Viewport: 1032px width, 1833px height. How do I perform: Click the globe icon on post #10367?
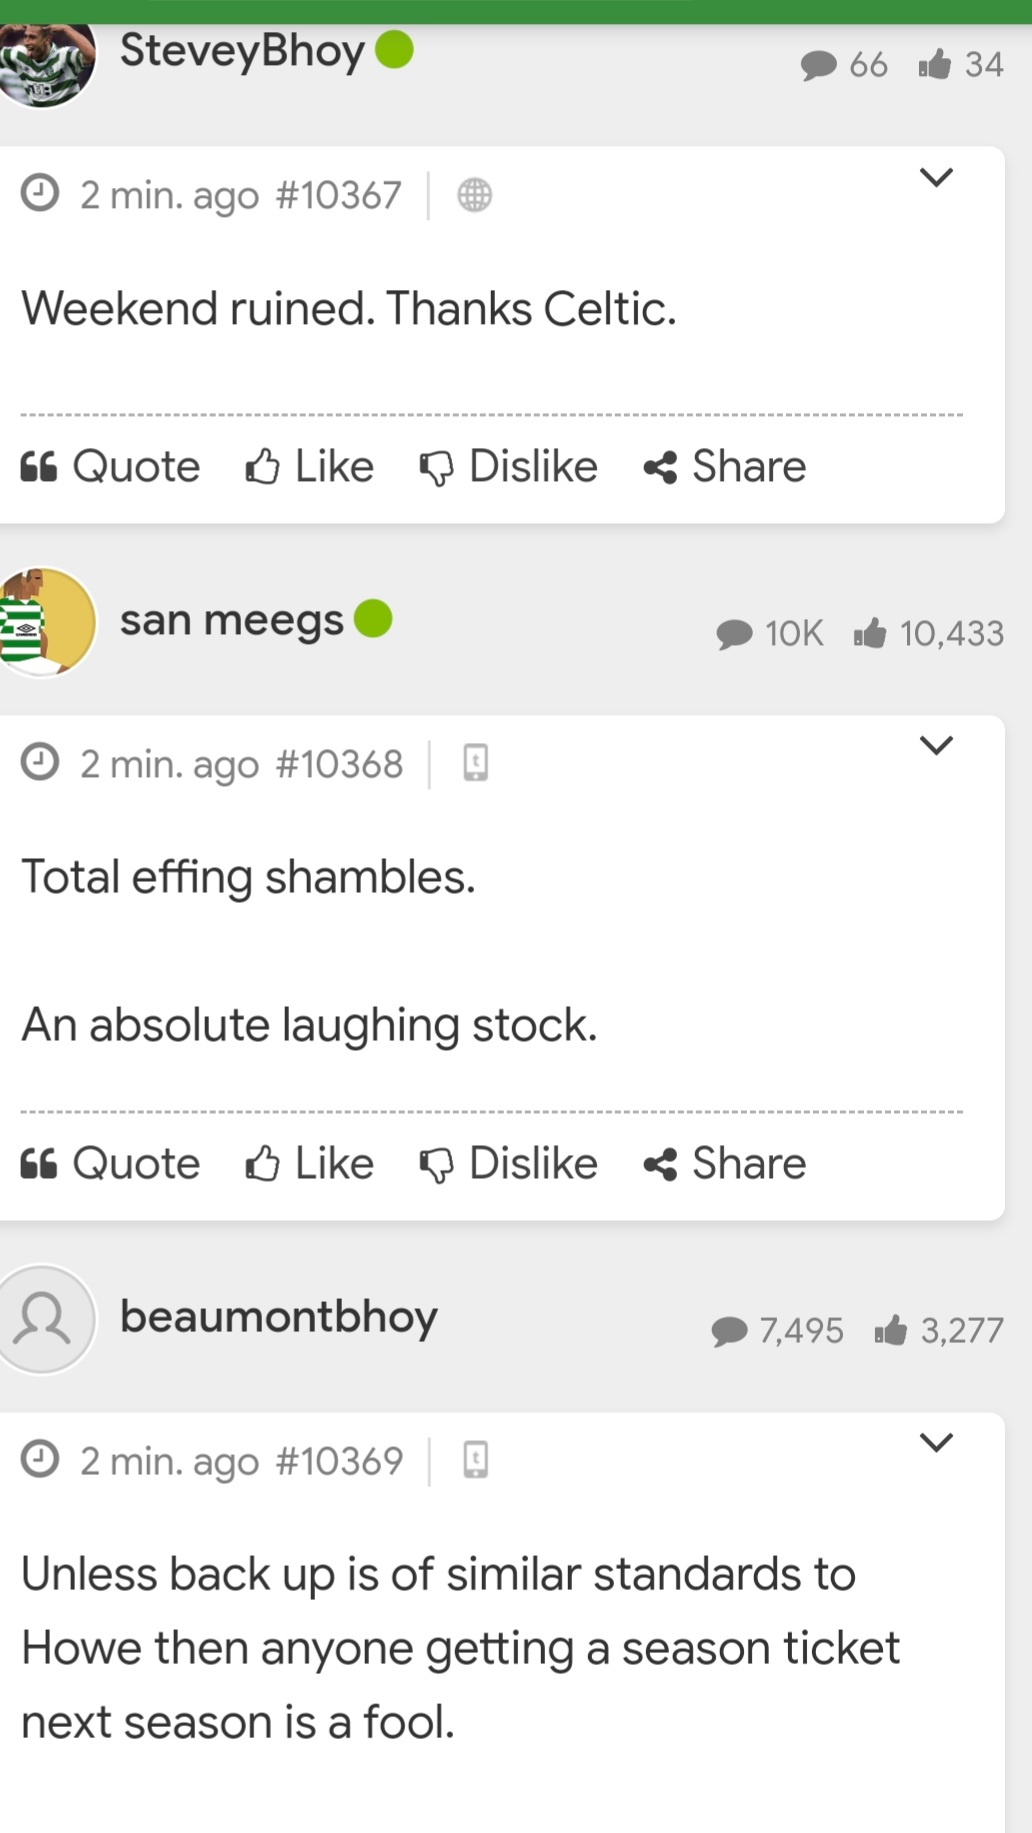click(475, 195)
